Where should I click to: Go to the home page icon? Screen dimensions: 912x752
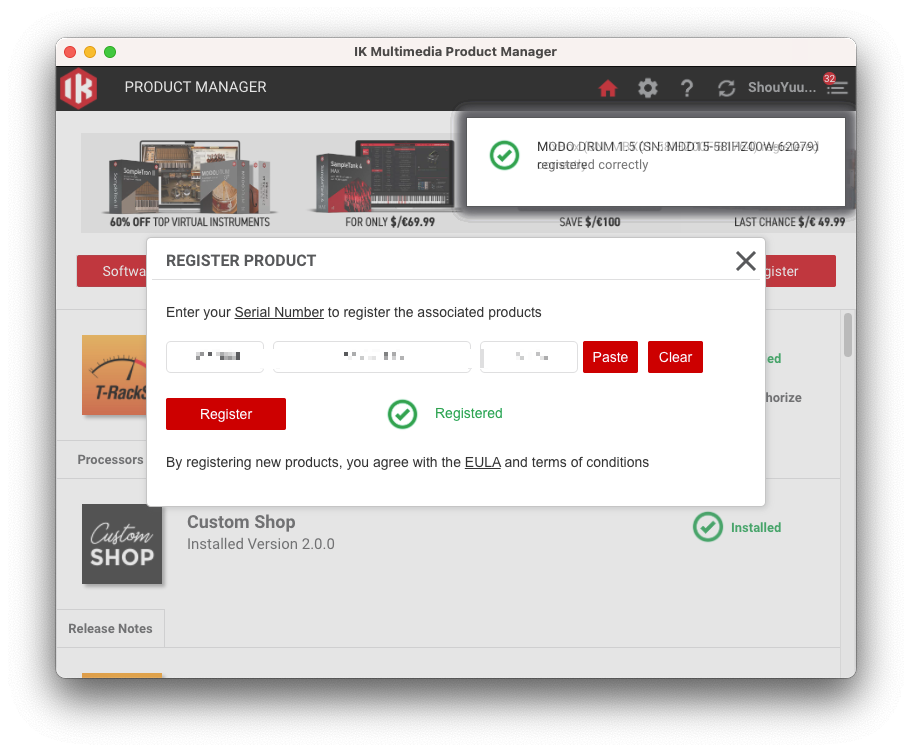point(608,88)
